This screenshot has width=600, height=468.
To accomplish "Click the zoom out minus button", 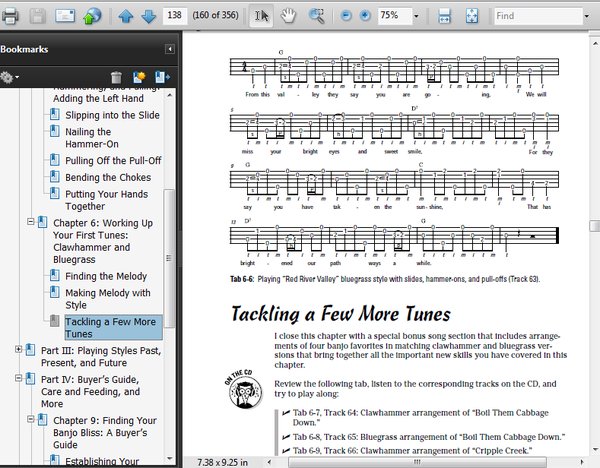I will pos(346,16).
